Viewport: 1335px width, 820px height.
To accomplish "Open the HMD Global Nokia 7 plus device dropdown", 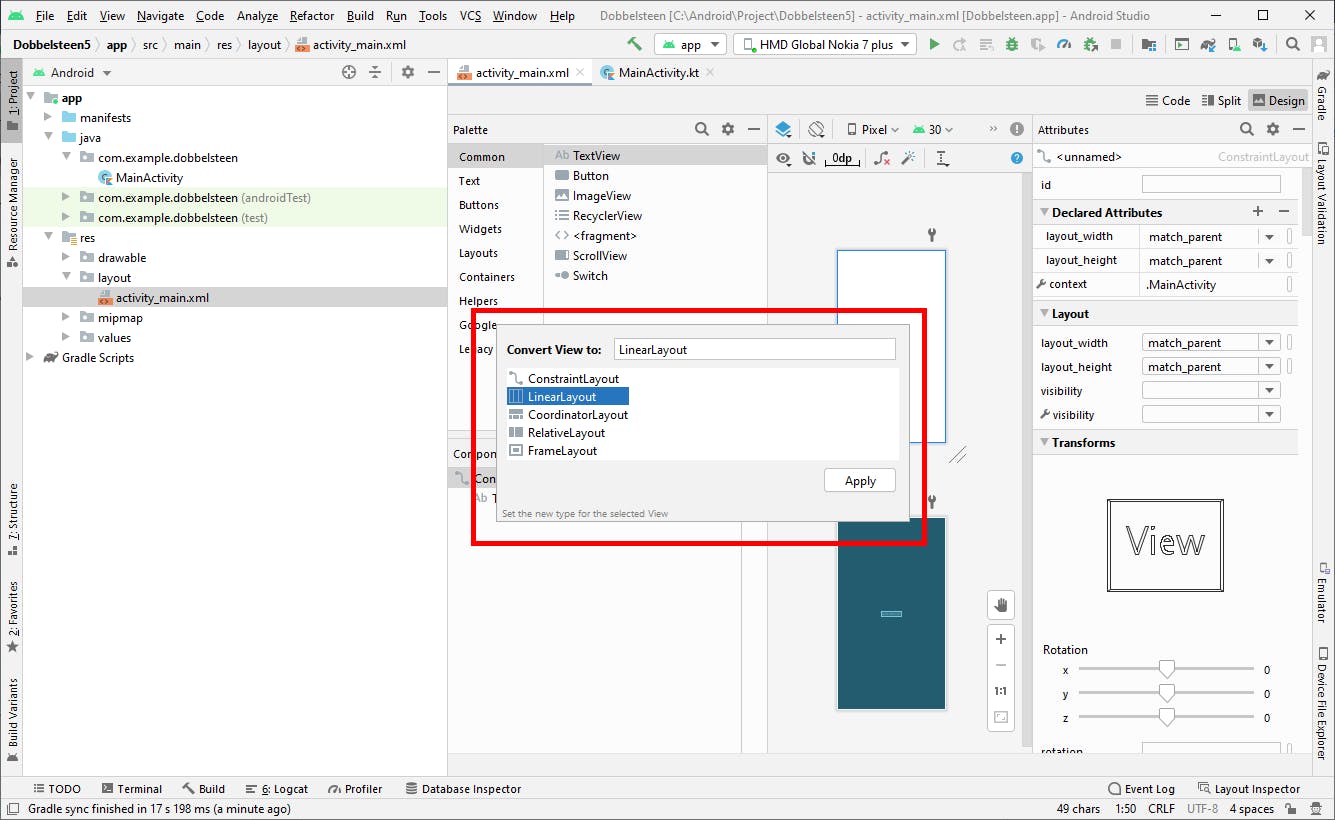I will pyautogui.click(x=825, y=44).
